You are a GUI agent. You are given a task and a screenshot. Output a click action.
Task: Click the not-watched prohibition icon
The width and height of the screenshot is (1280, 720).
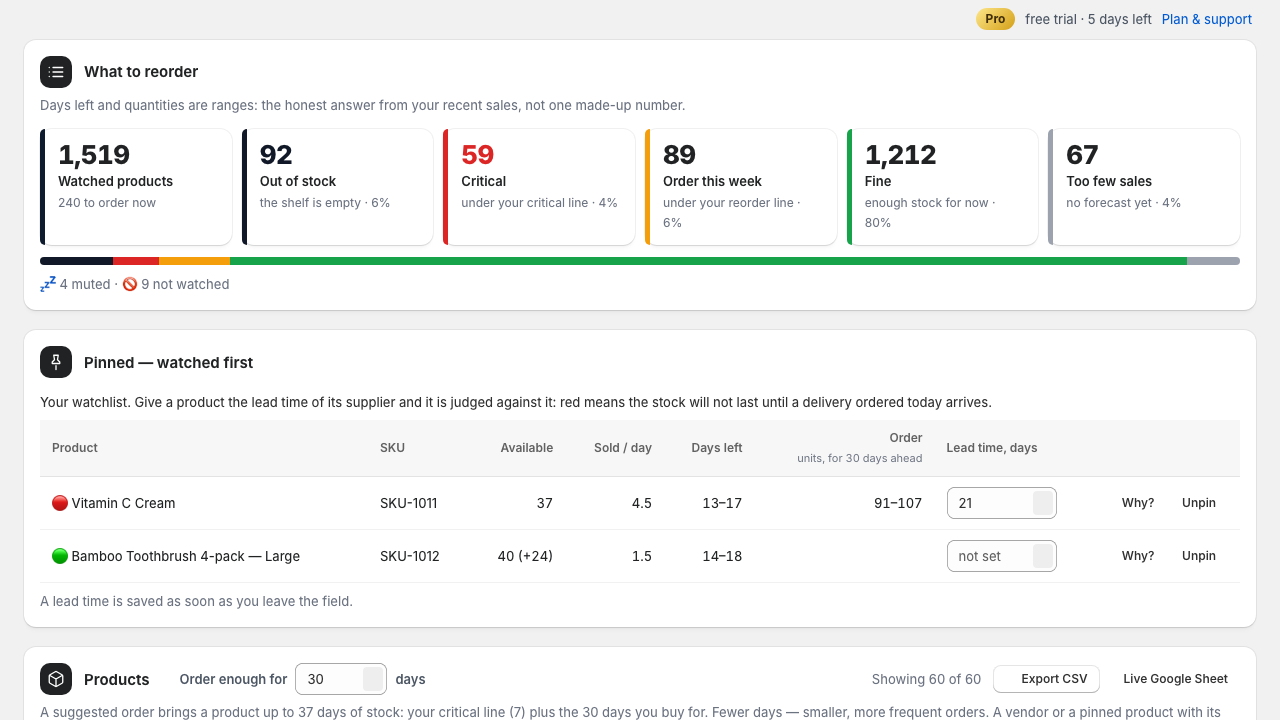point(130,284)
